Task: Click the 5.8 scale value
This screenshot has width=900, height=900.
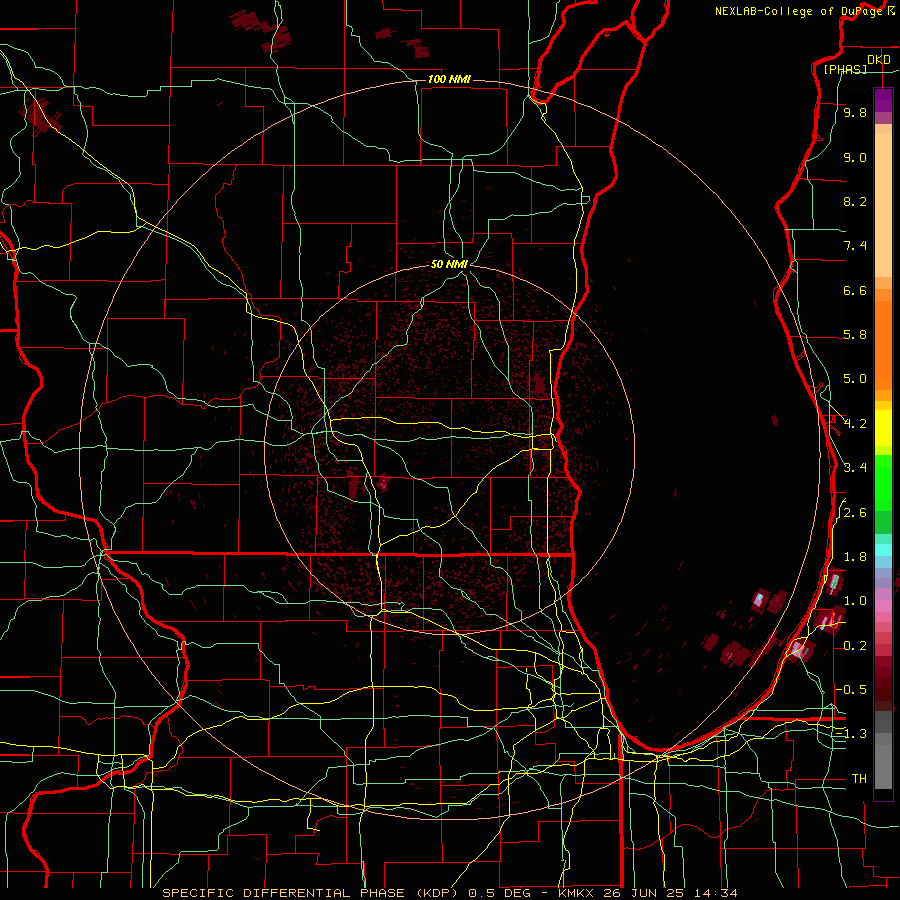Action: pyautogui.click(x=855, y=335)
